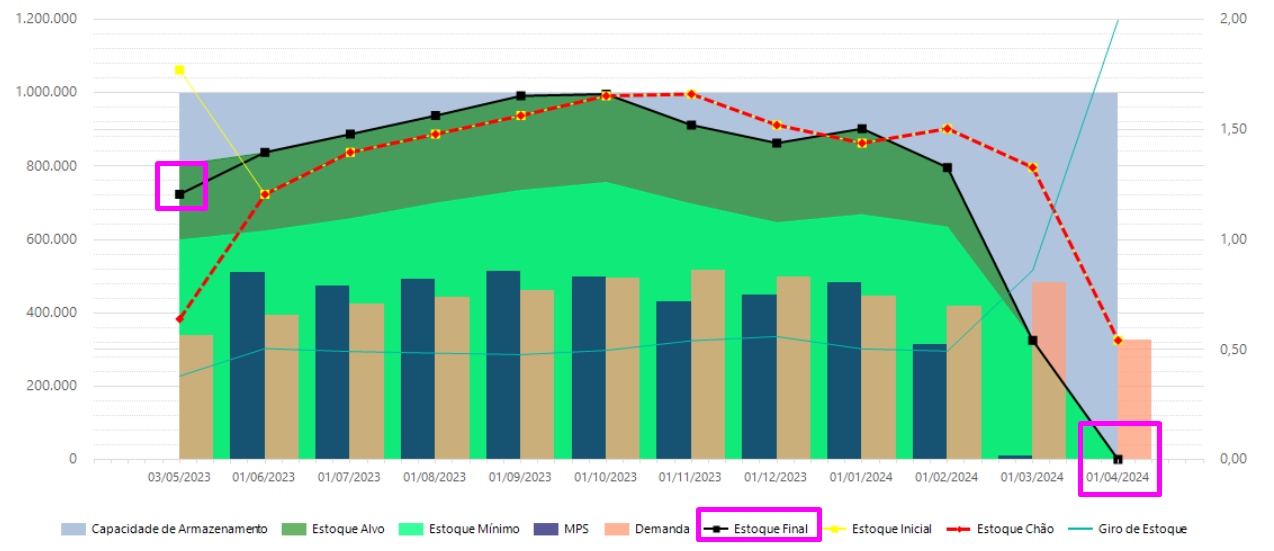
Task: Select the Estoque Final point at 03/05/2023
Action: [x=180, y=195]
